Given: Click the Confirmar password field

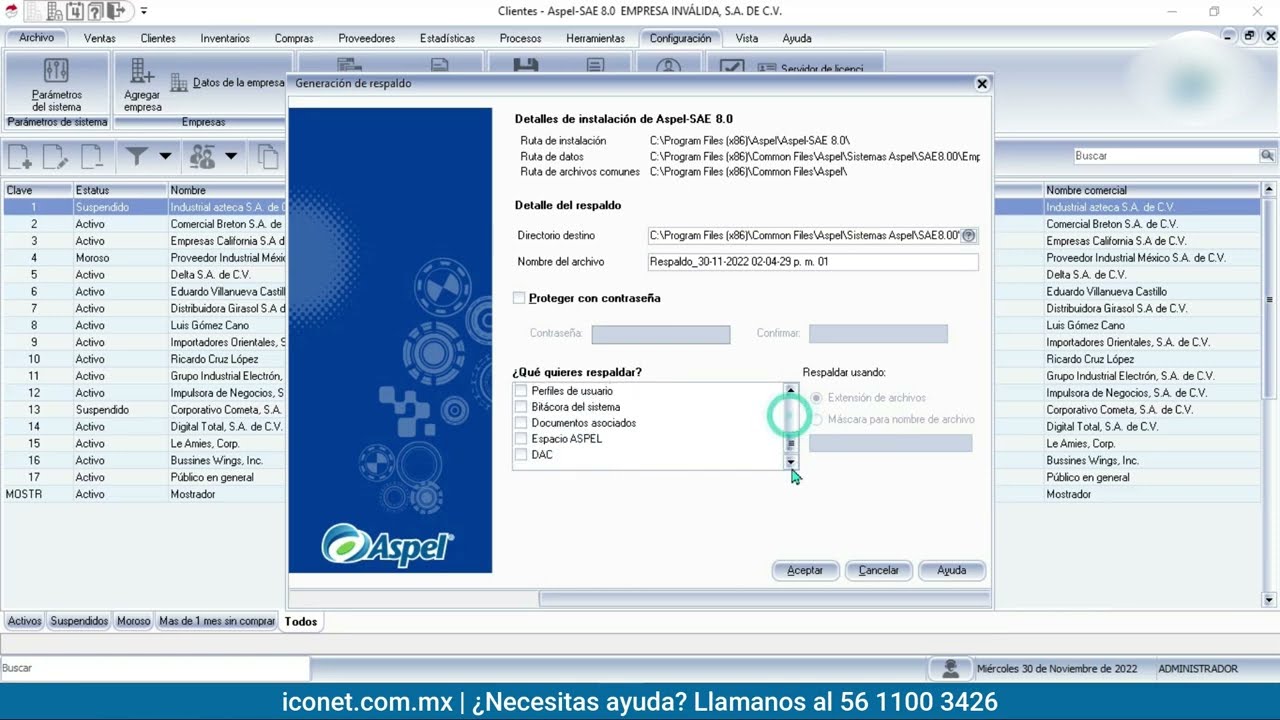Looking at the screenshot, I should pos(878,334).
